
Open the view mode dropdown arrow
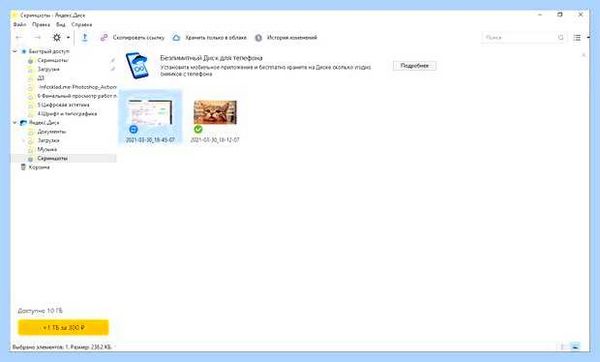[588, 38]
